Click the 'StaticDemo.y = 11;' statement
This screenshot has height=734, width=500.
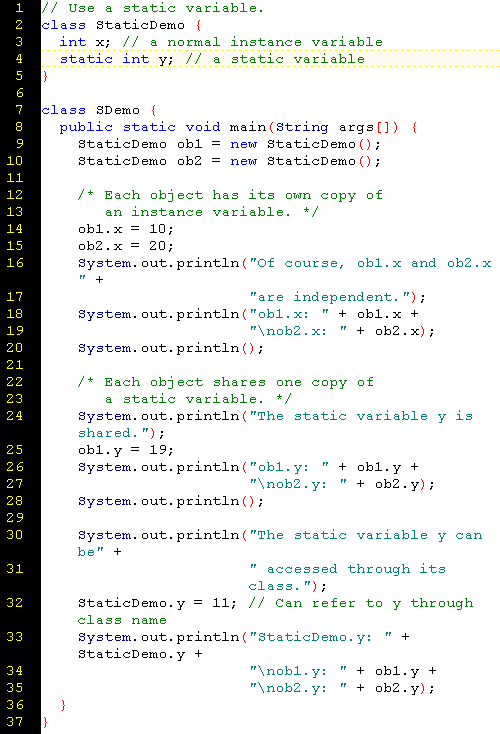157,603
